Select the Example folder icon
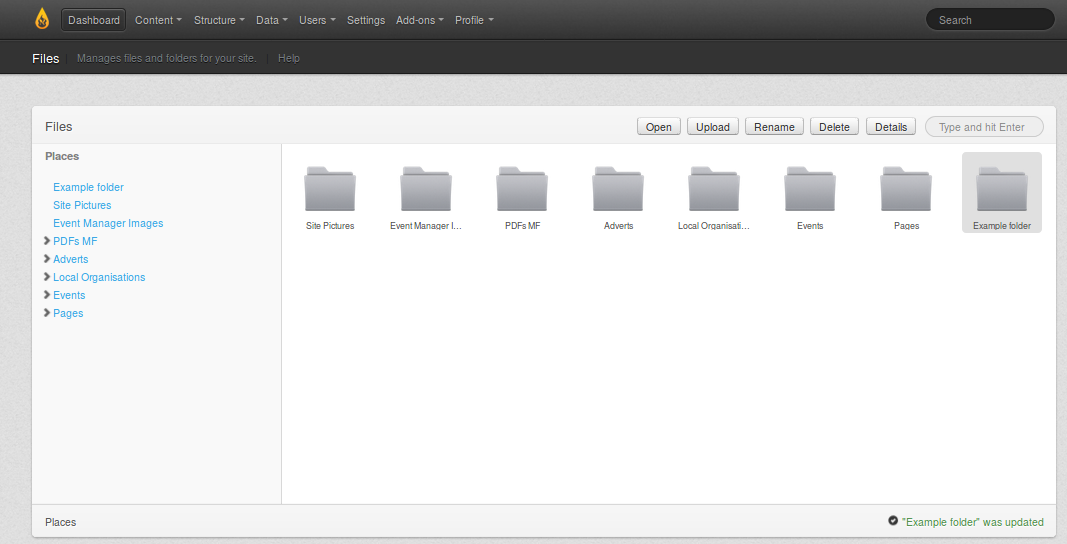 pos(1002,189)
